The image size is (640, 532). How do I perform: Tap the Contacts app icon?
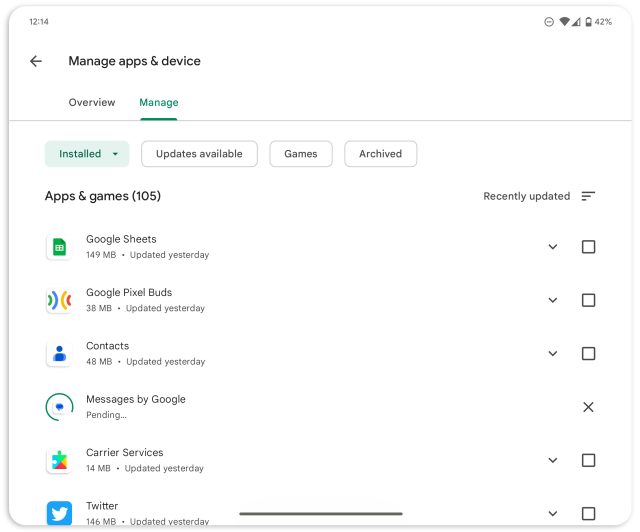tap(59, 354)
